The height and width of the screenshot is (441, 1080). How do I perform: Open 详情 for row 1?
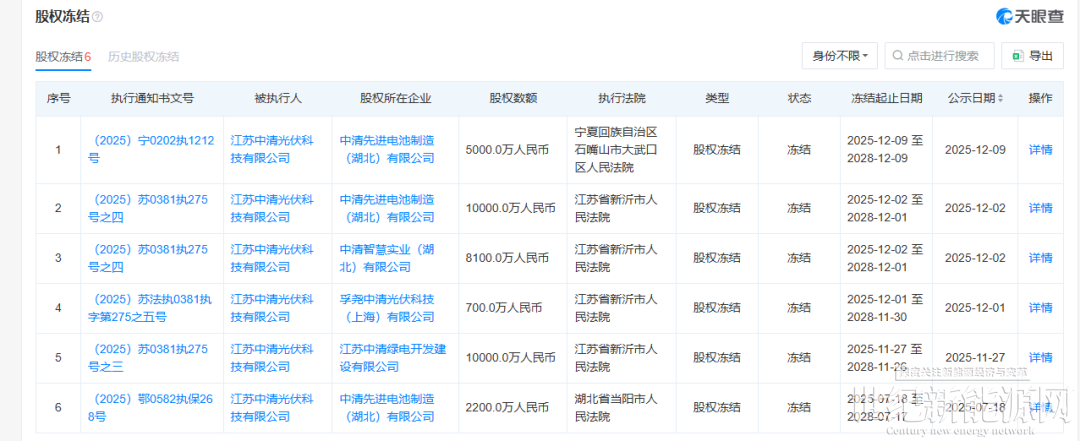(x=1040, y=150)
